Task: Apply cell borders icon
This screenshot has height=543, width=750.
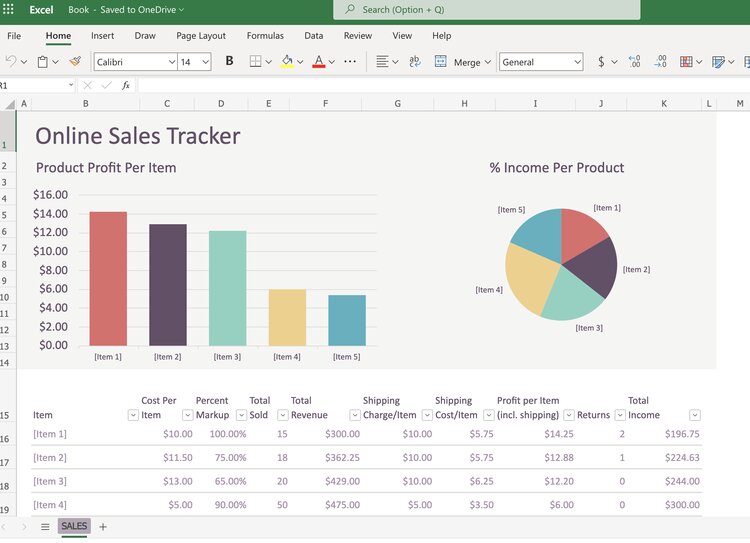Action: (255, 61)
